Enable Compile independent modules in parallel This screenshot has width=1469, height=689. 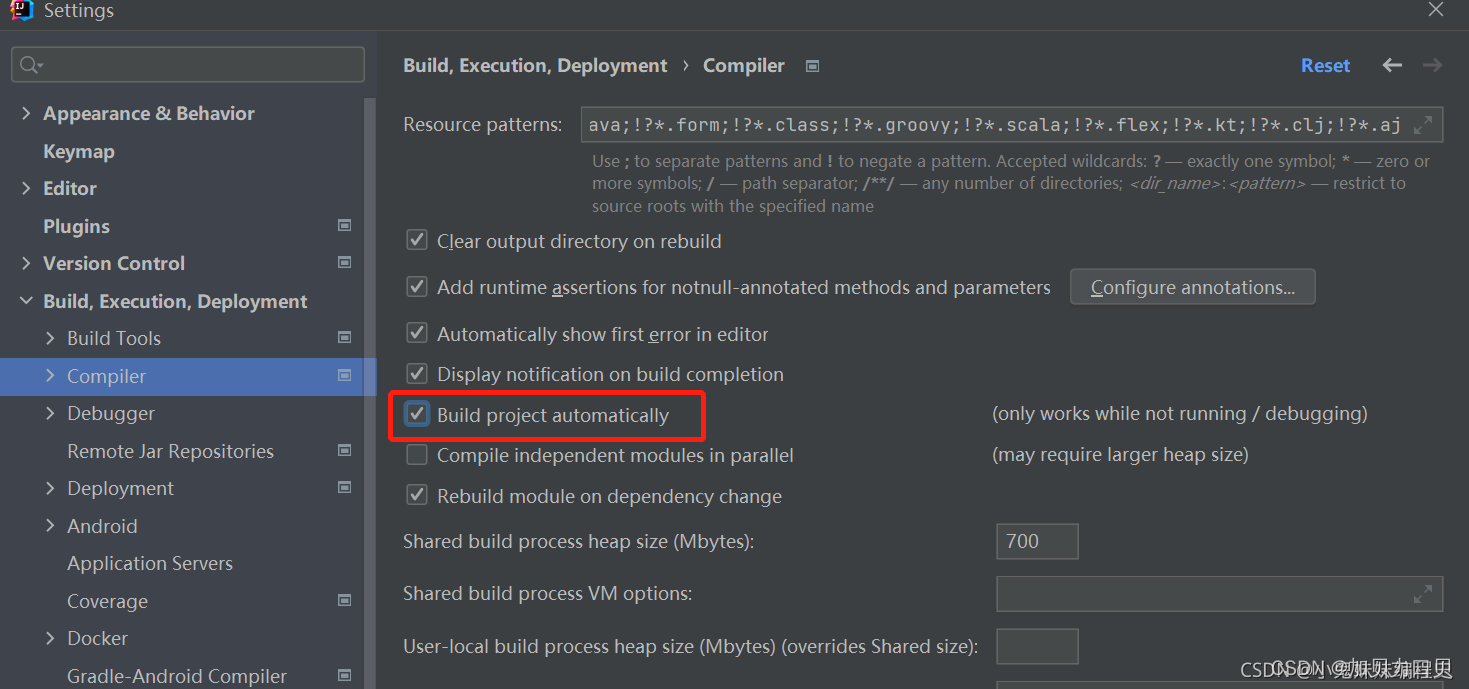(x=417, y=455)
